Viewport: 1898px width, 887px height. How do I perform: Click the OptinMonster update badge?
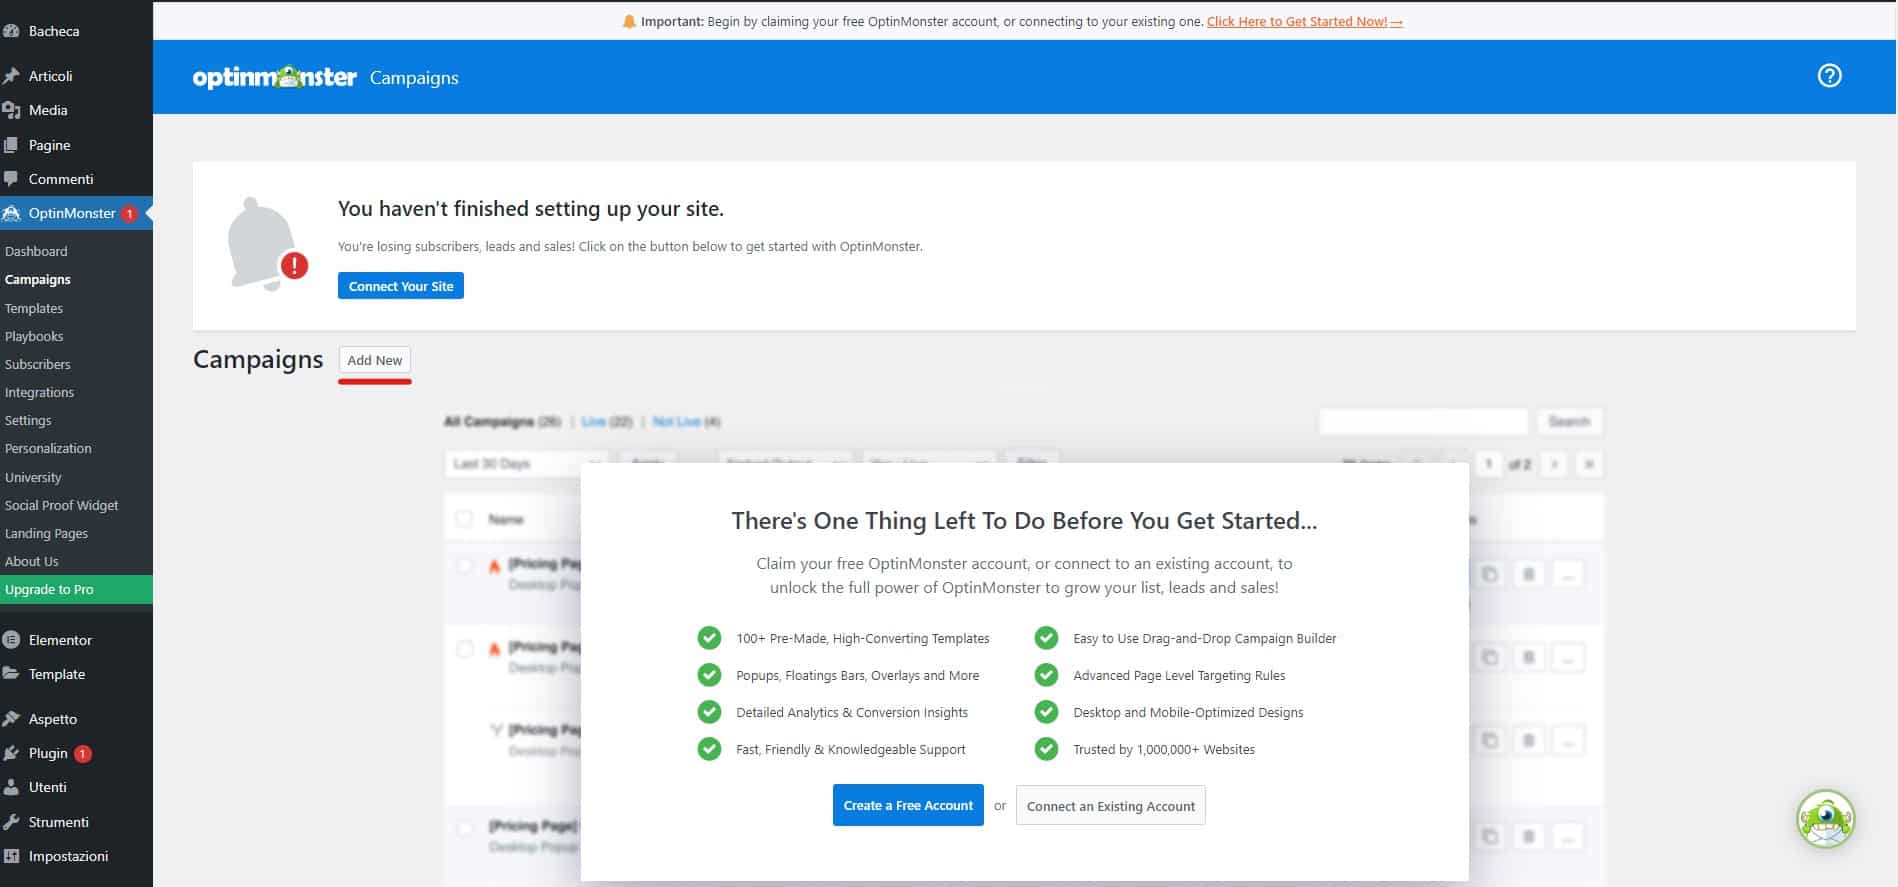pyautogui.click(x=129, y=214)
